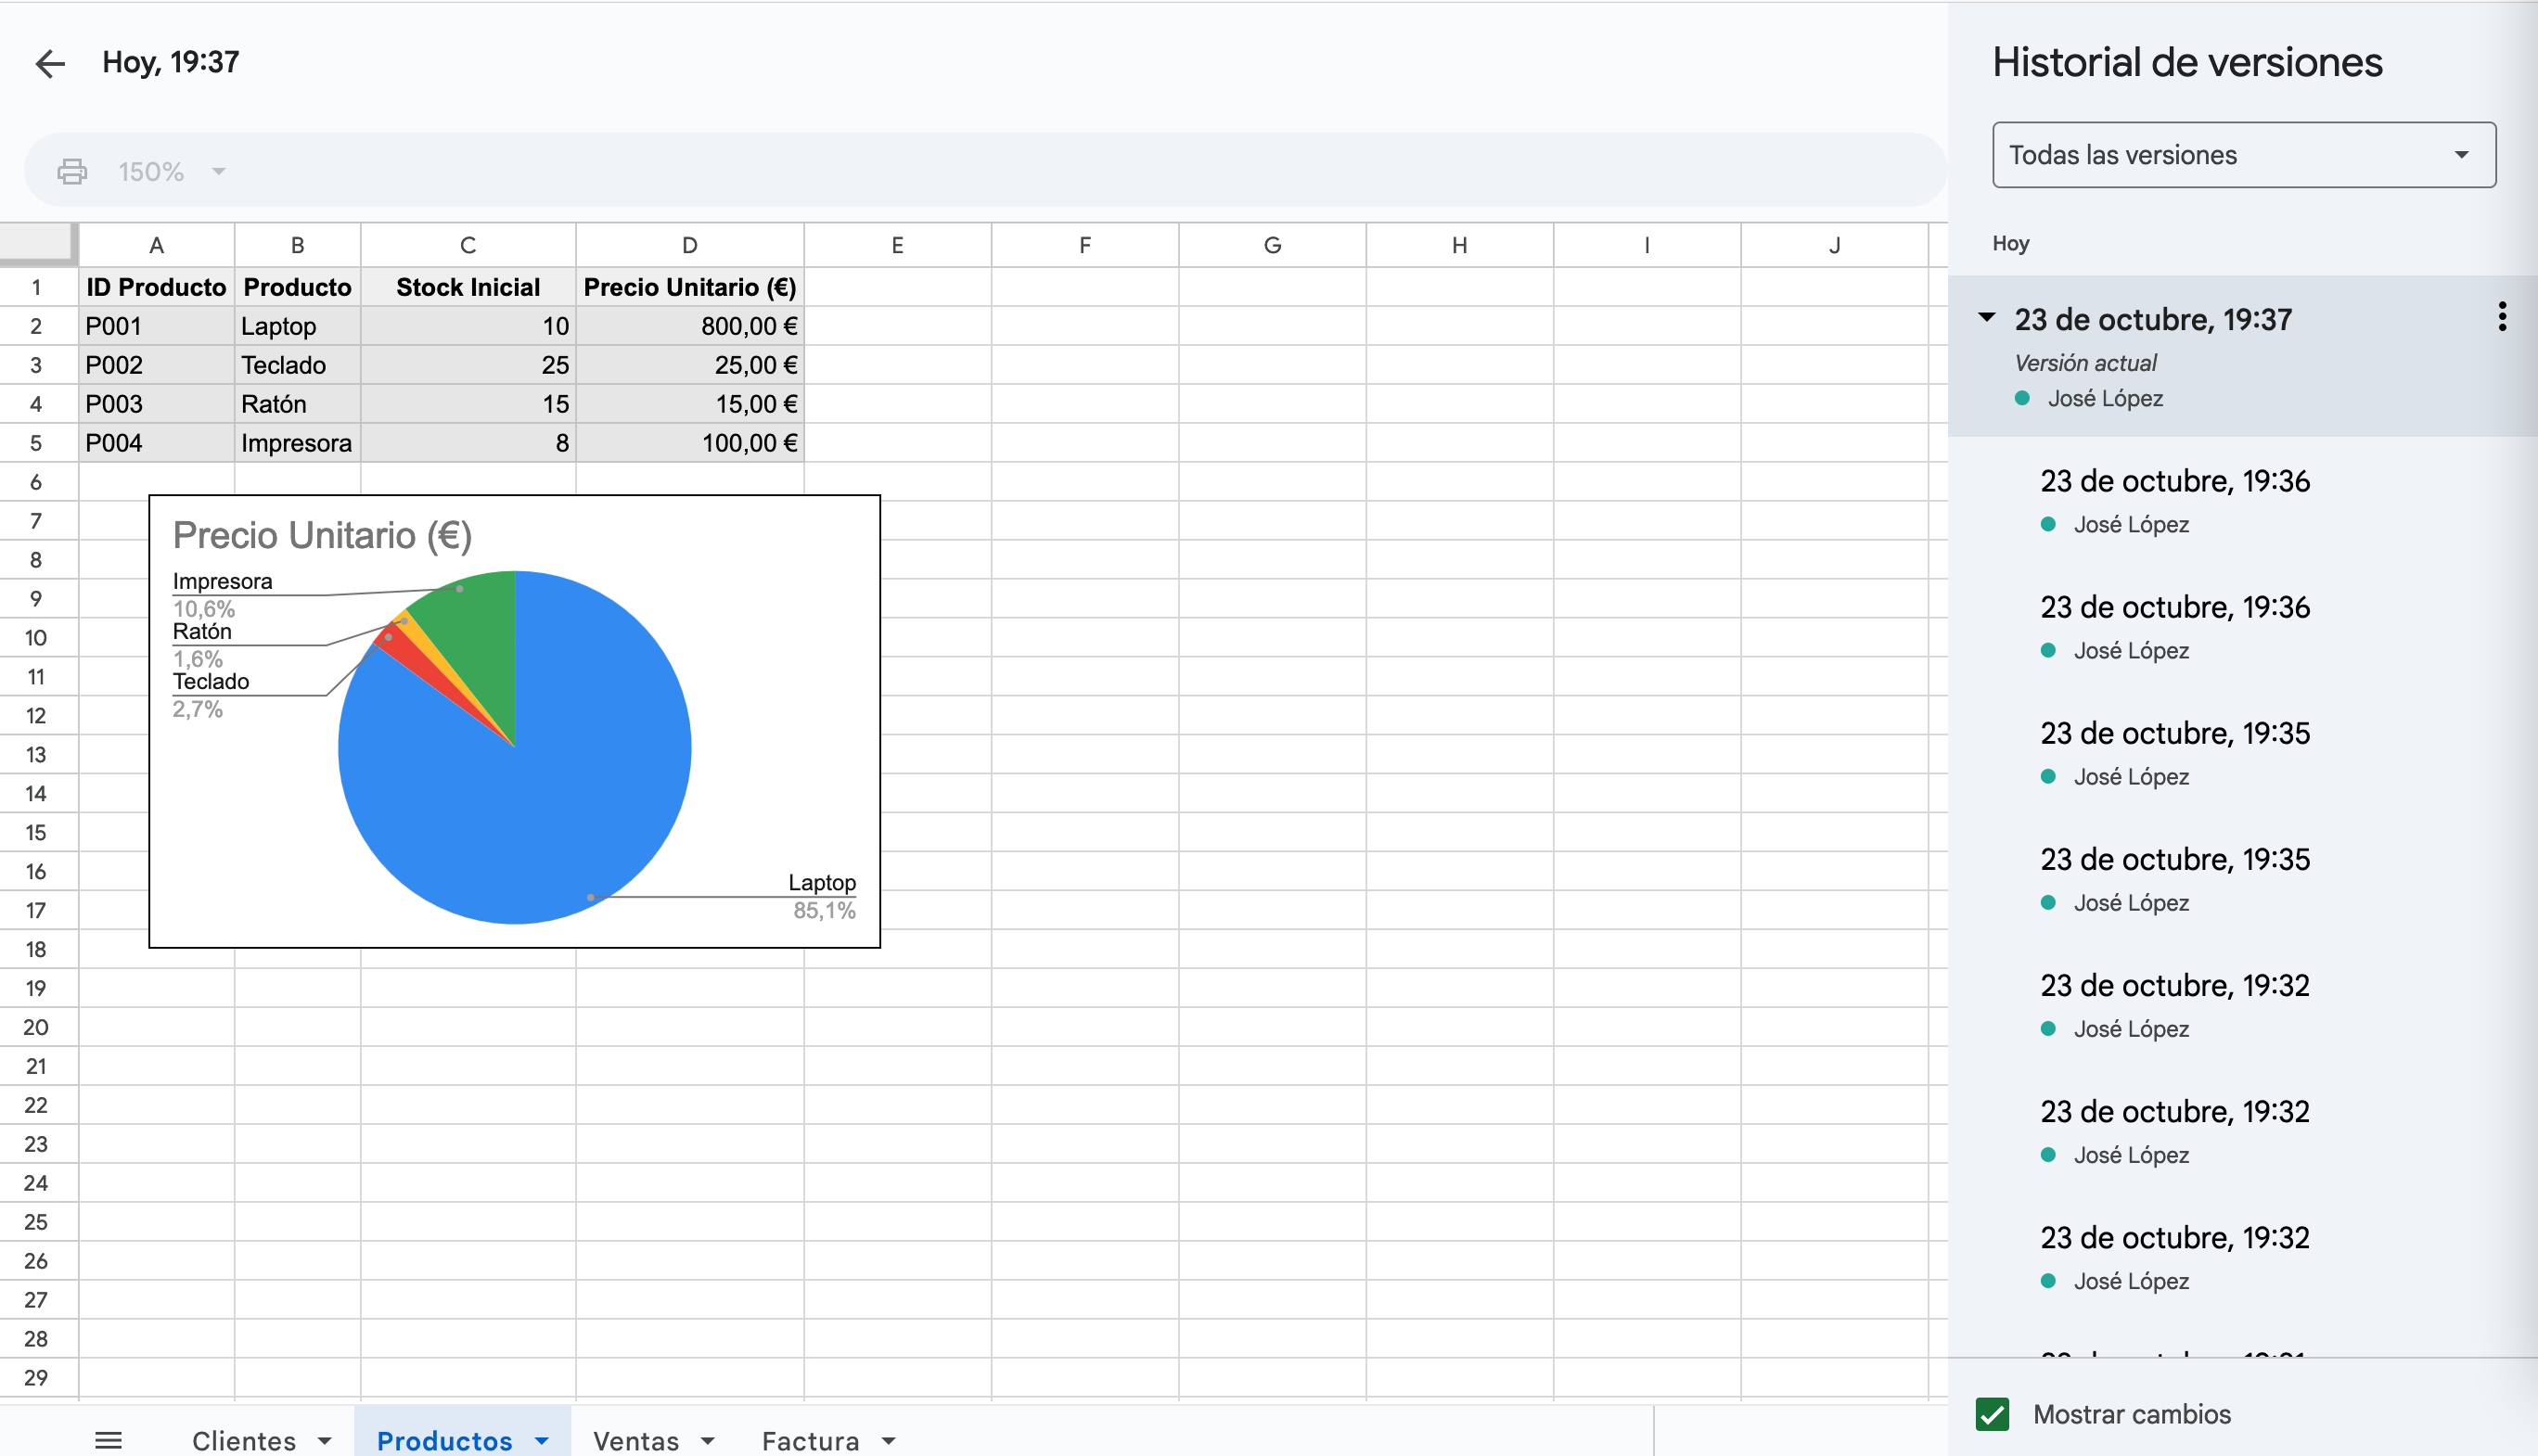Click the back arrow to exit version history

(x=50, y=64)
